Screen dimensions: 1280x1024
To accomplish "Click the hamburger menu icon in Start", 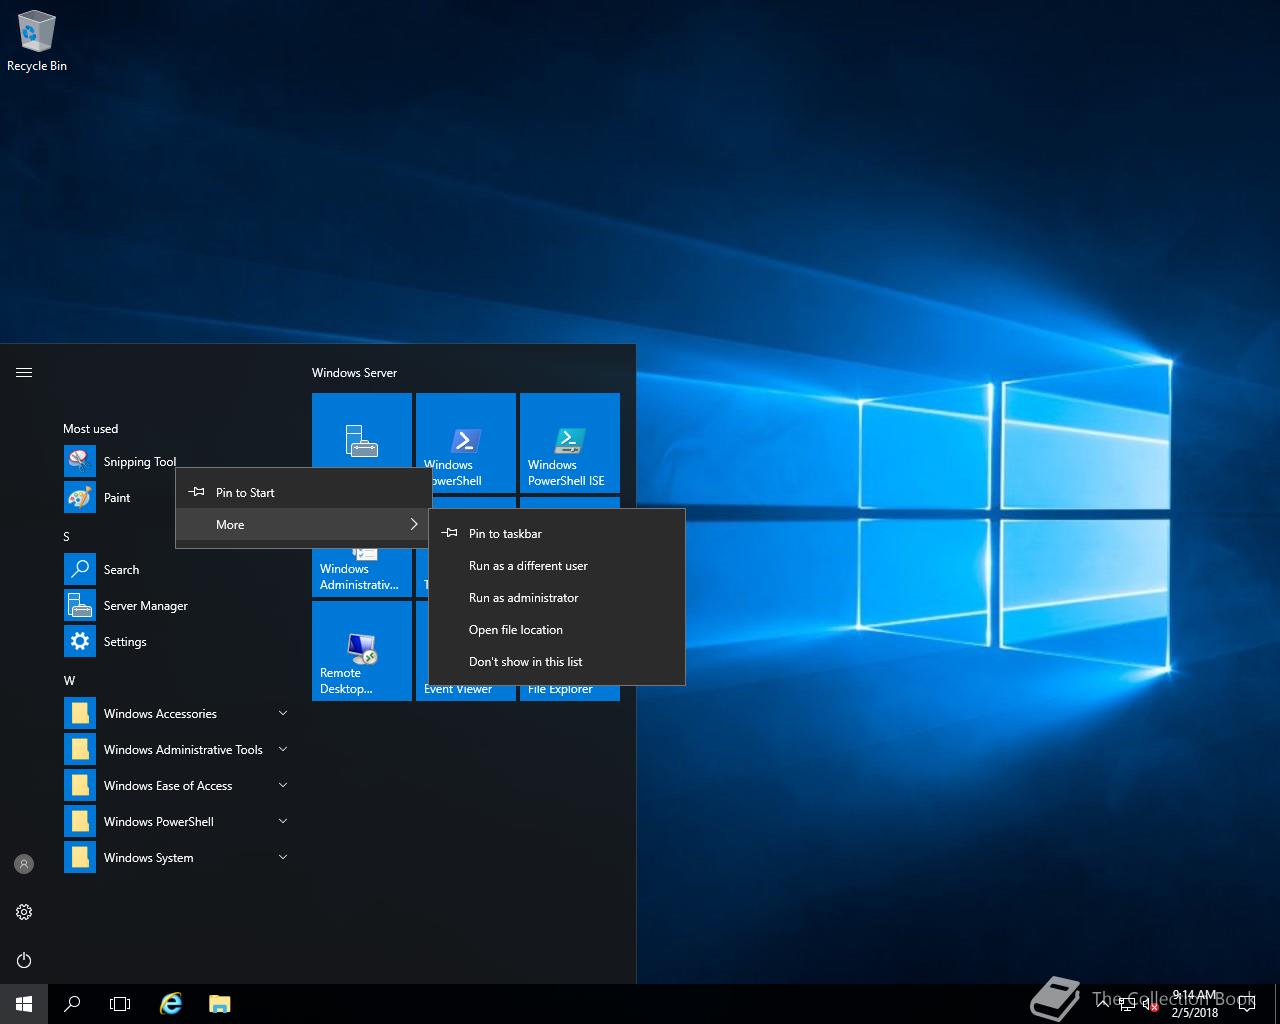I will tap(24, 372).
